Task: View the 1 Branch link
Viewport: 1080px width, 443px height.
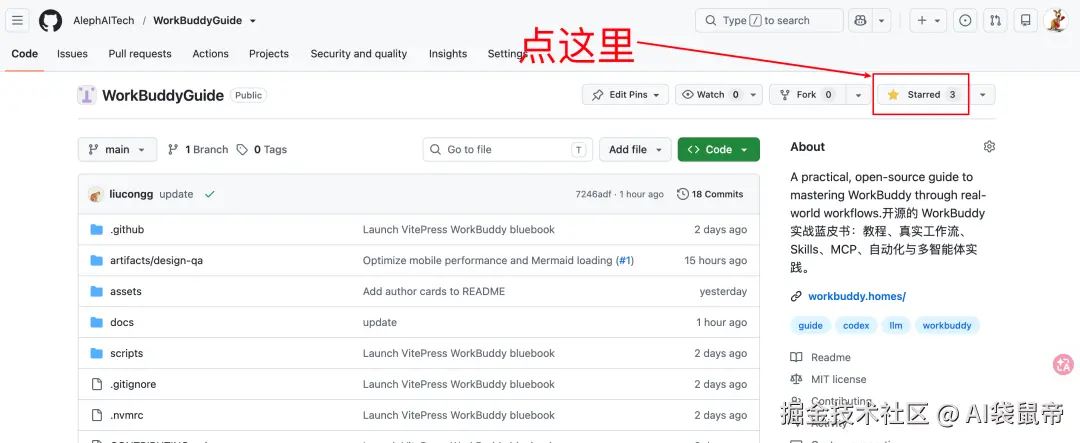Action: (x=198, y=150)
